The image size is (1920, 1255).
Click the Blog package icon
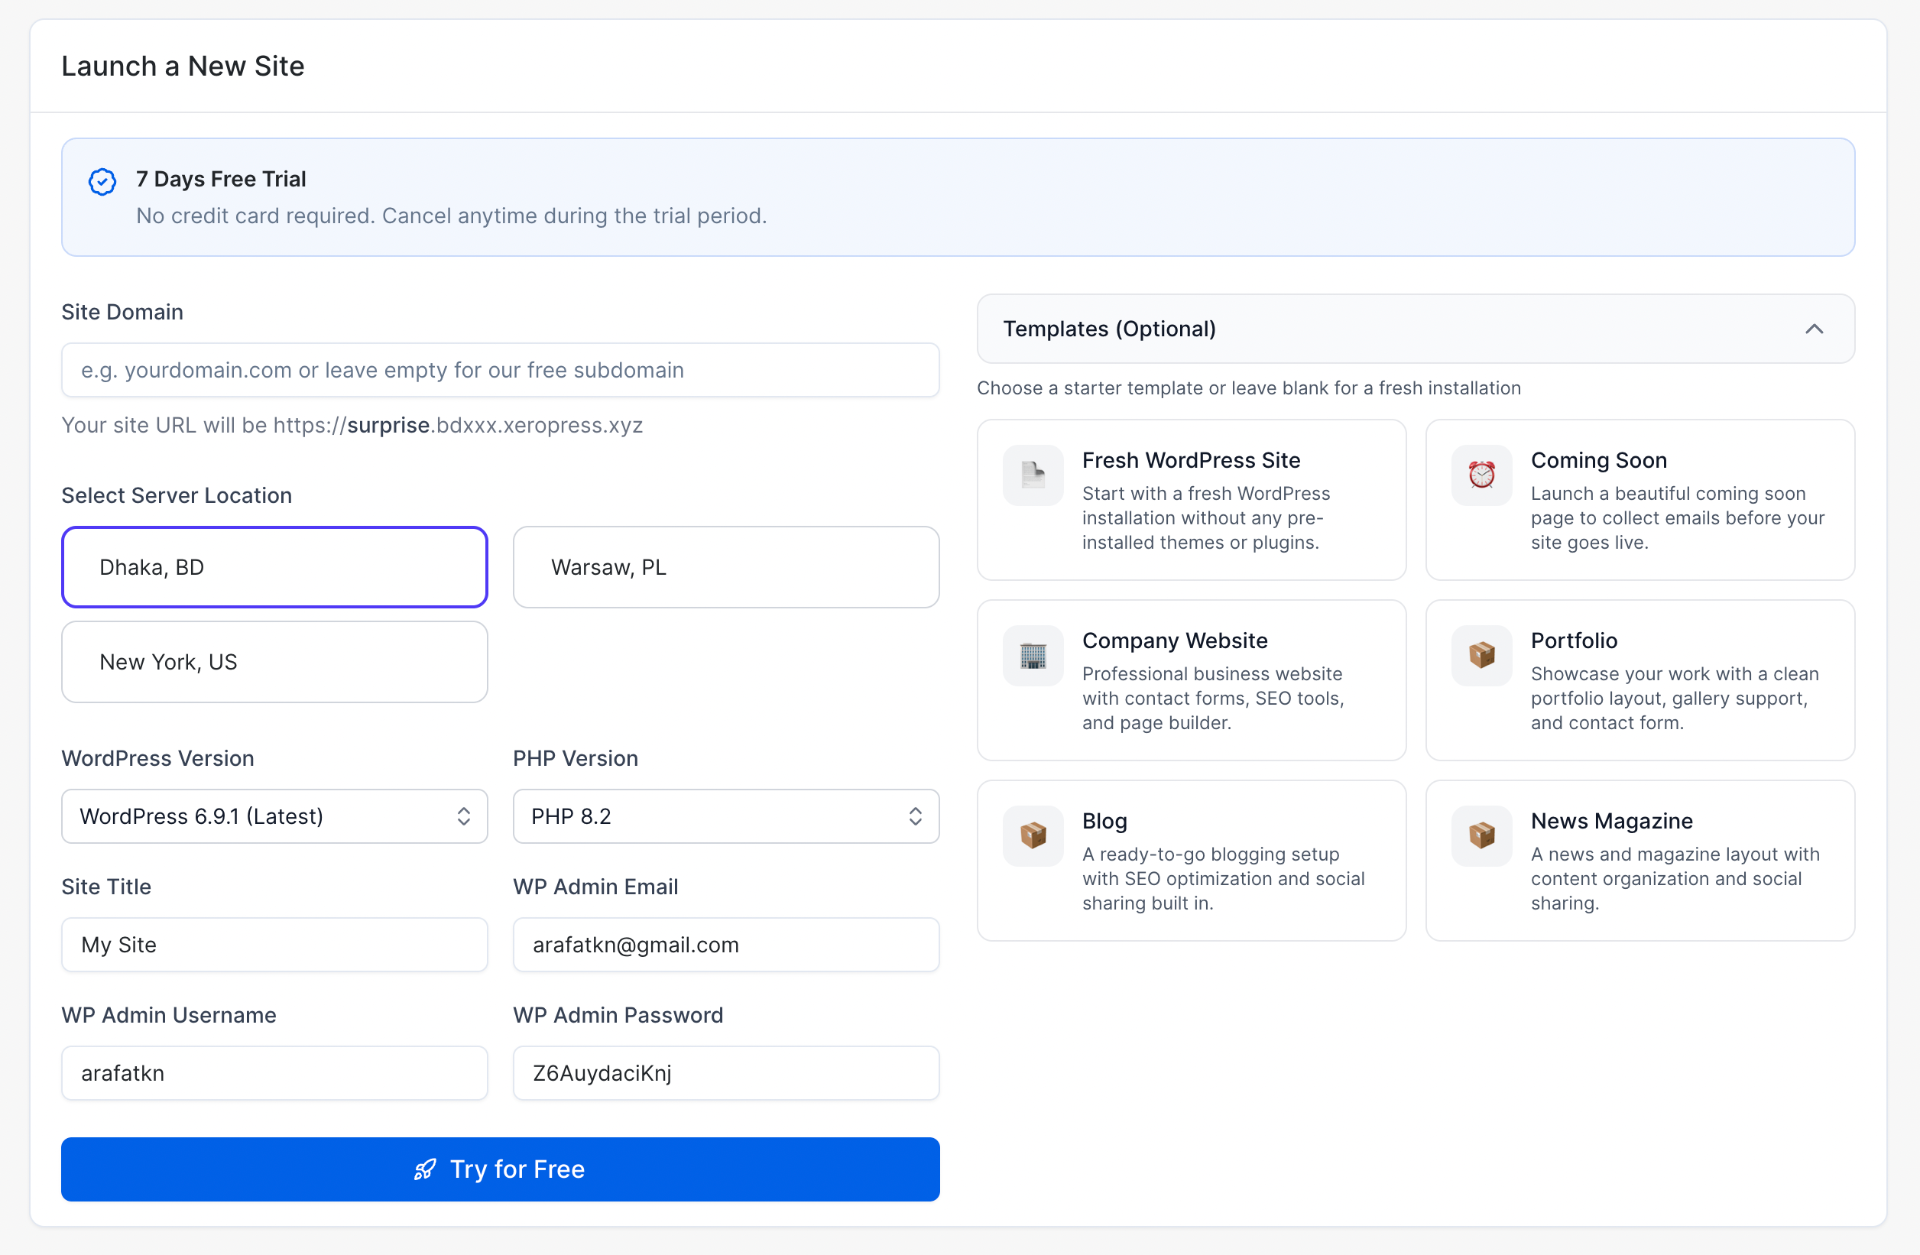[x=1033, y=836]
